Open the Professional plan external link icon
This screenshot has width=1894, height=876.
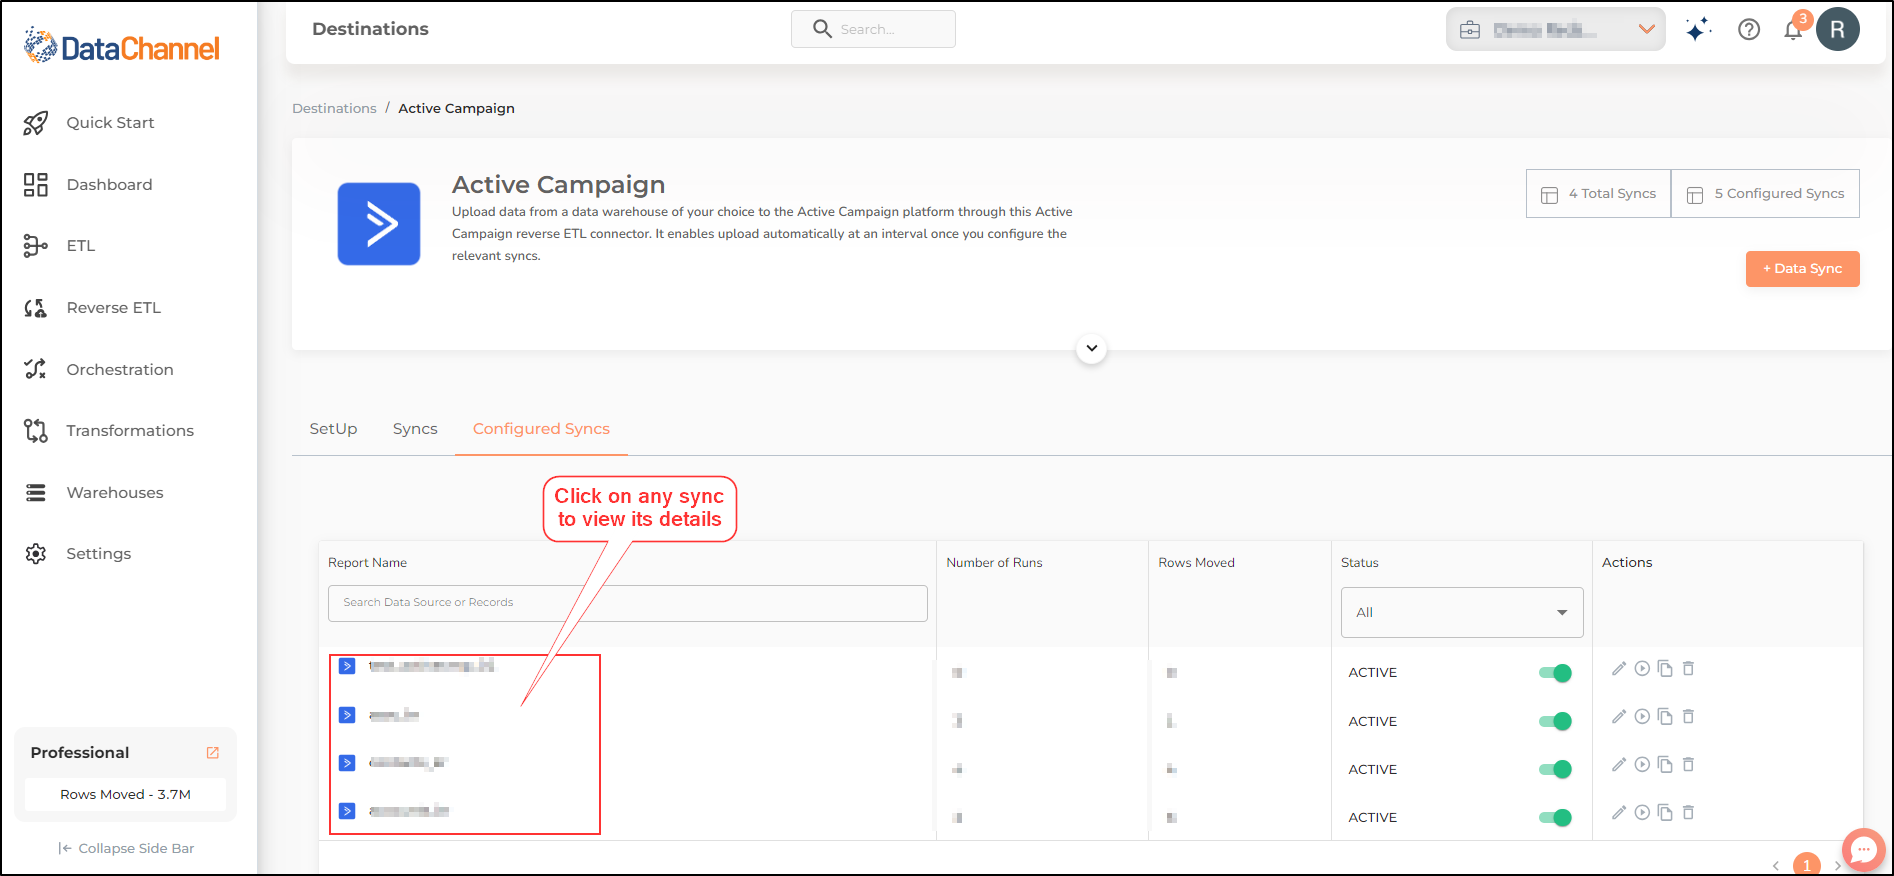213,753
